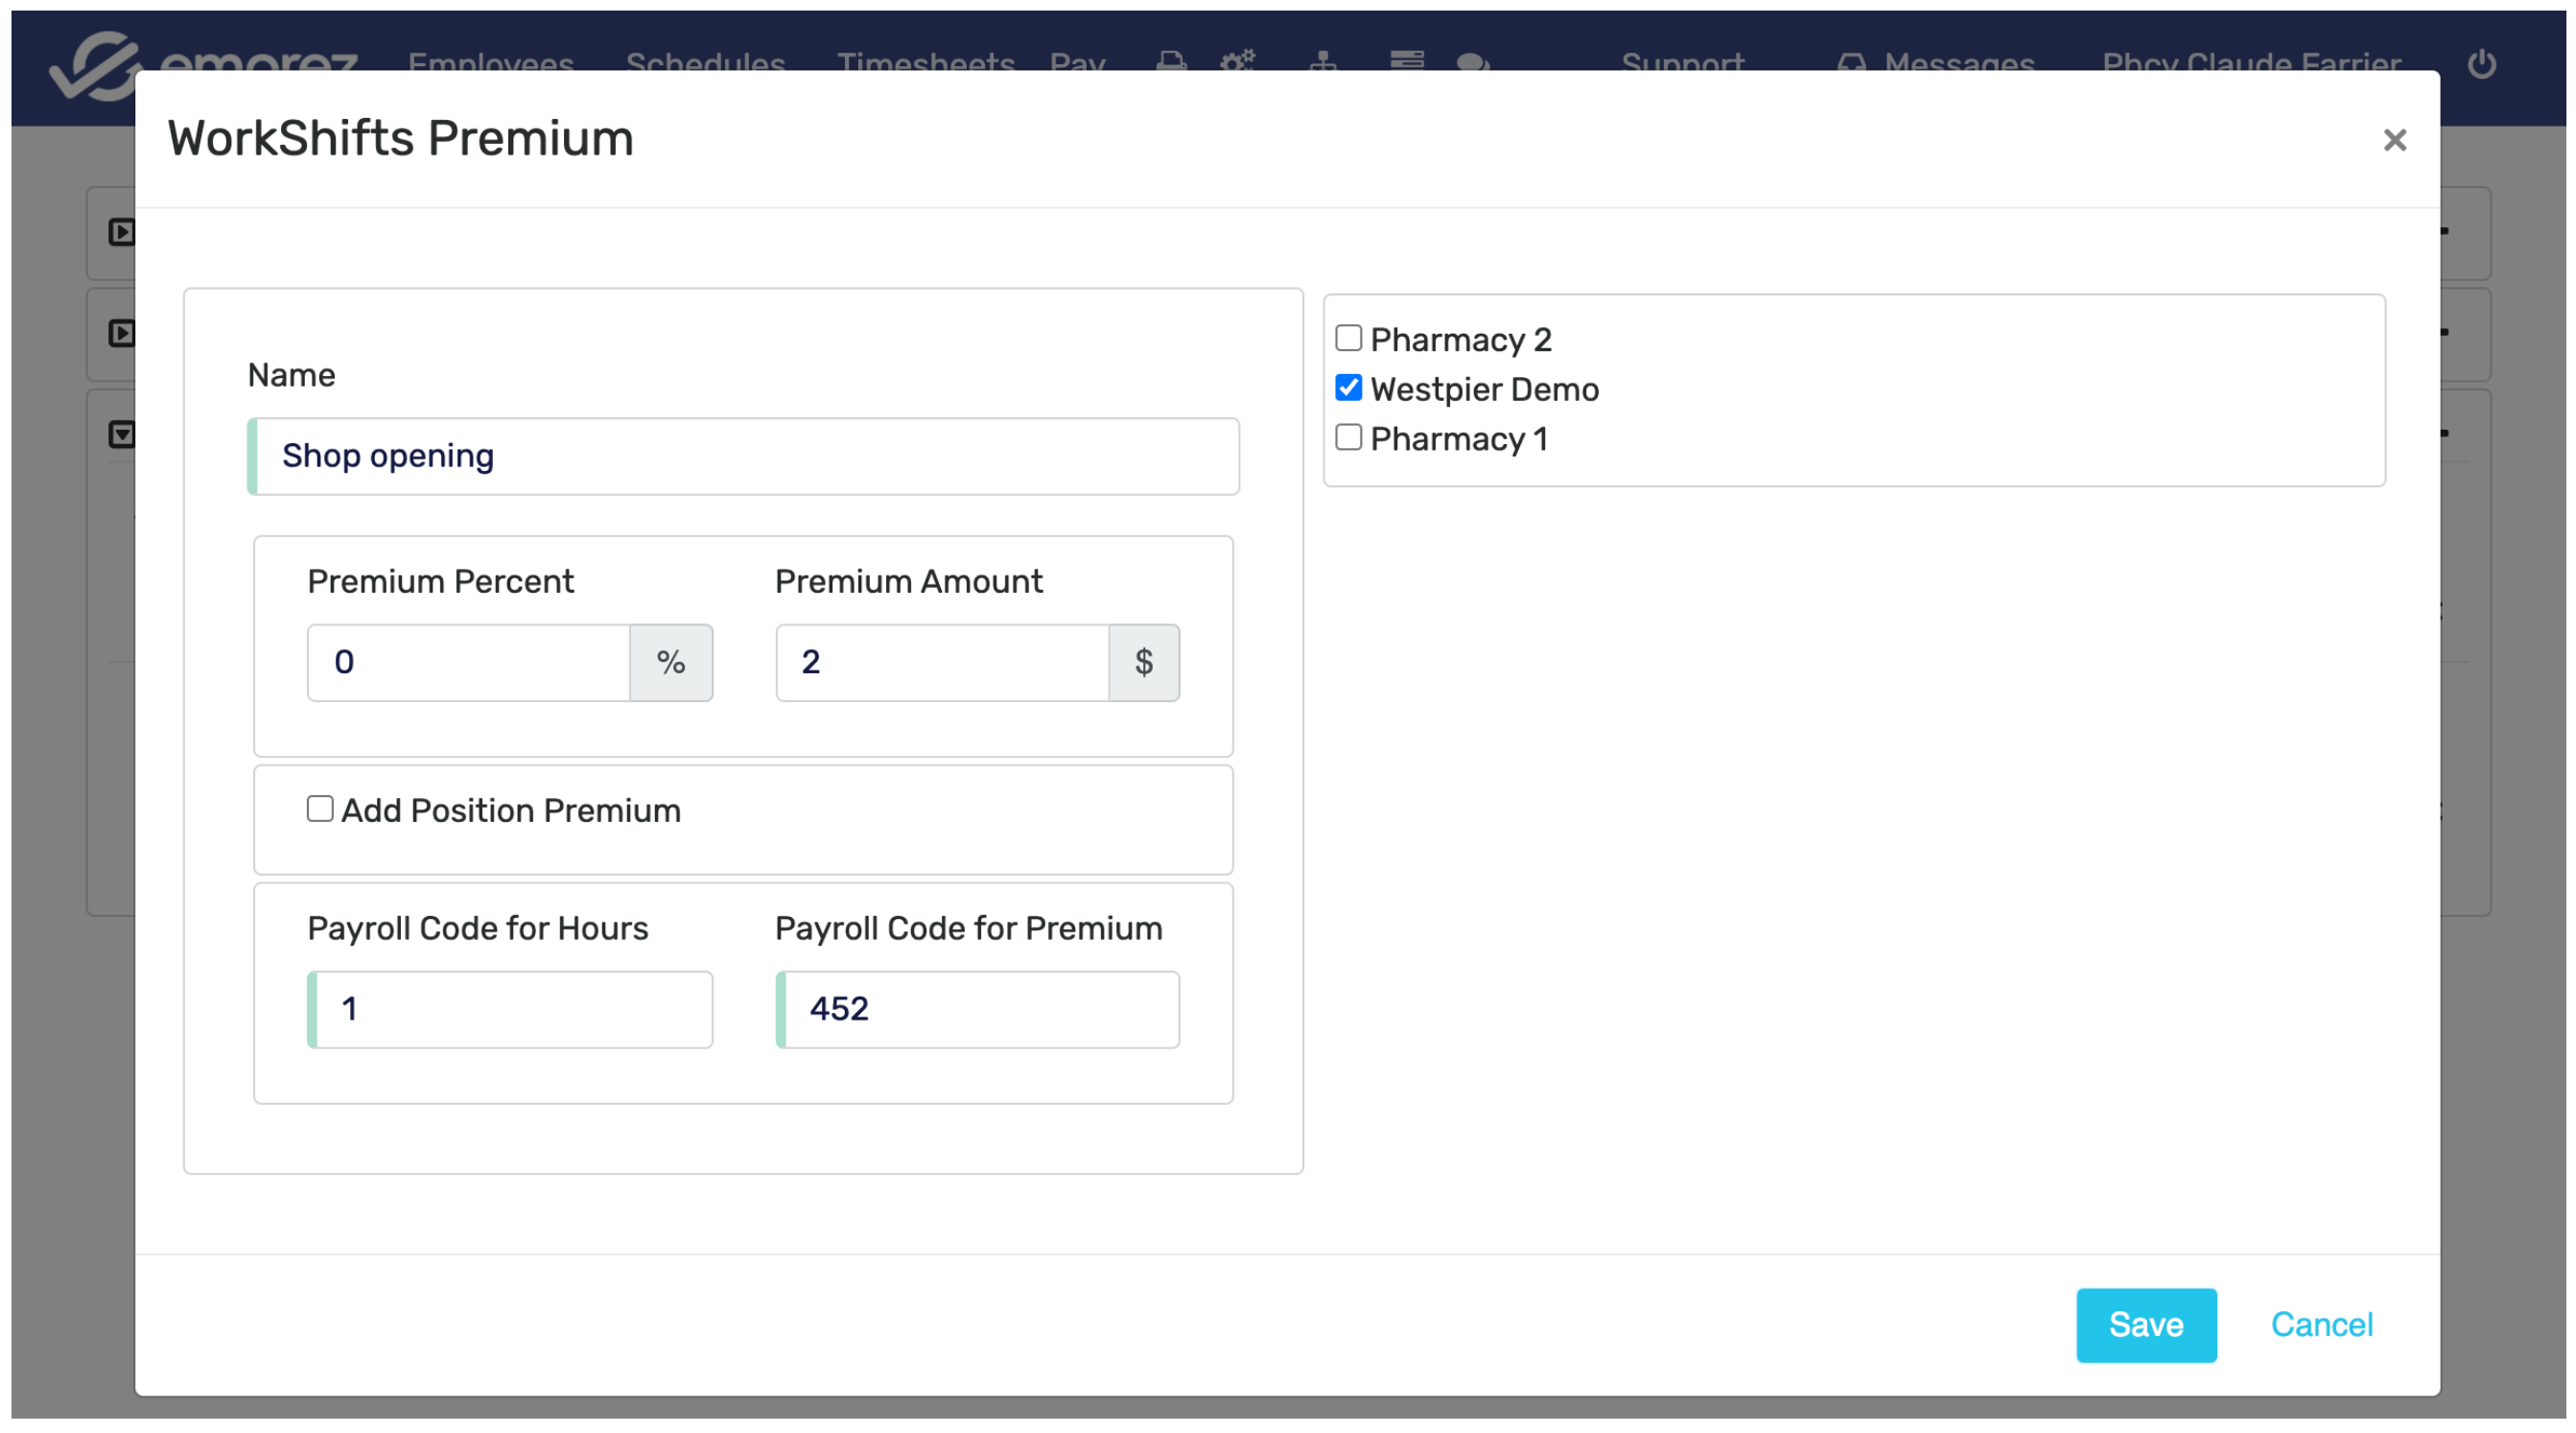The width and height of the screenshot is (2576, 1433).
Task: Click the Premium Amount field
Action: click(x=942, y=663)
